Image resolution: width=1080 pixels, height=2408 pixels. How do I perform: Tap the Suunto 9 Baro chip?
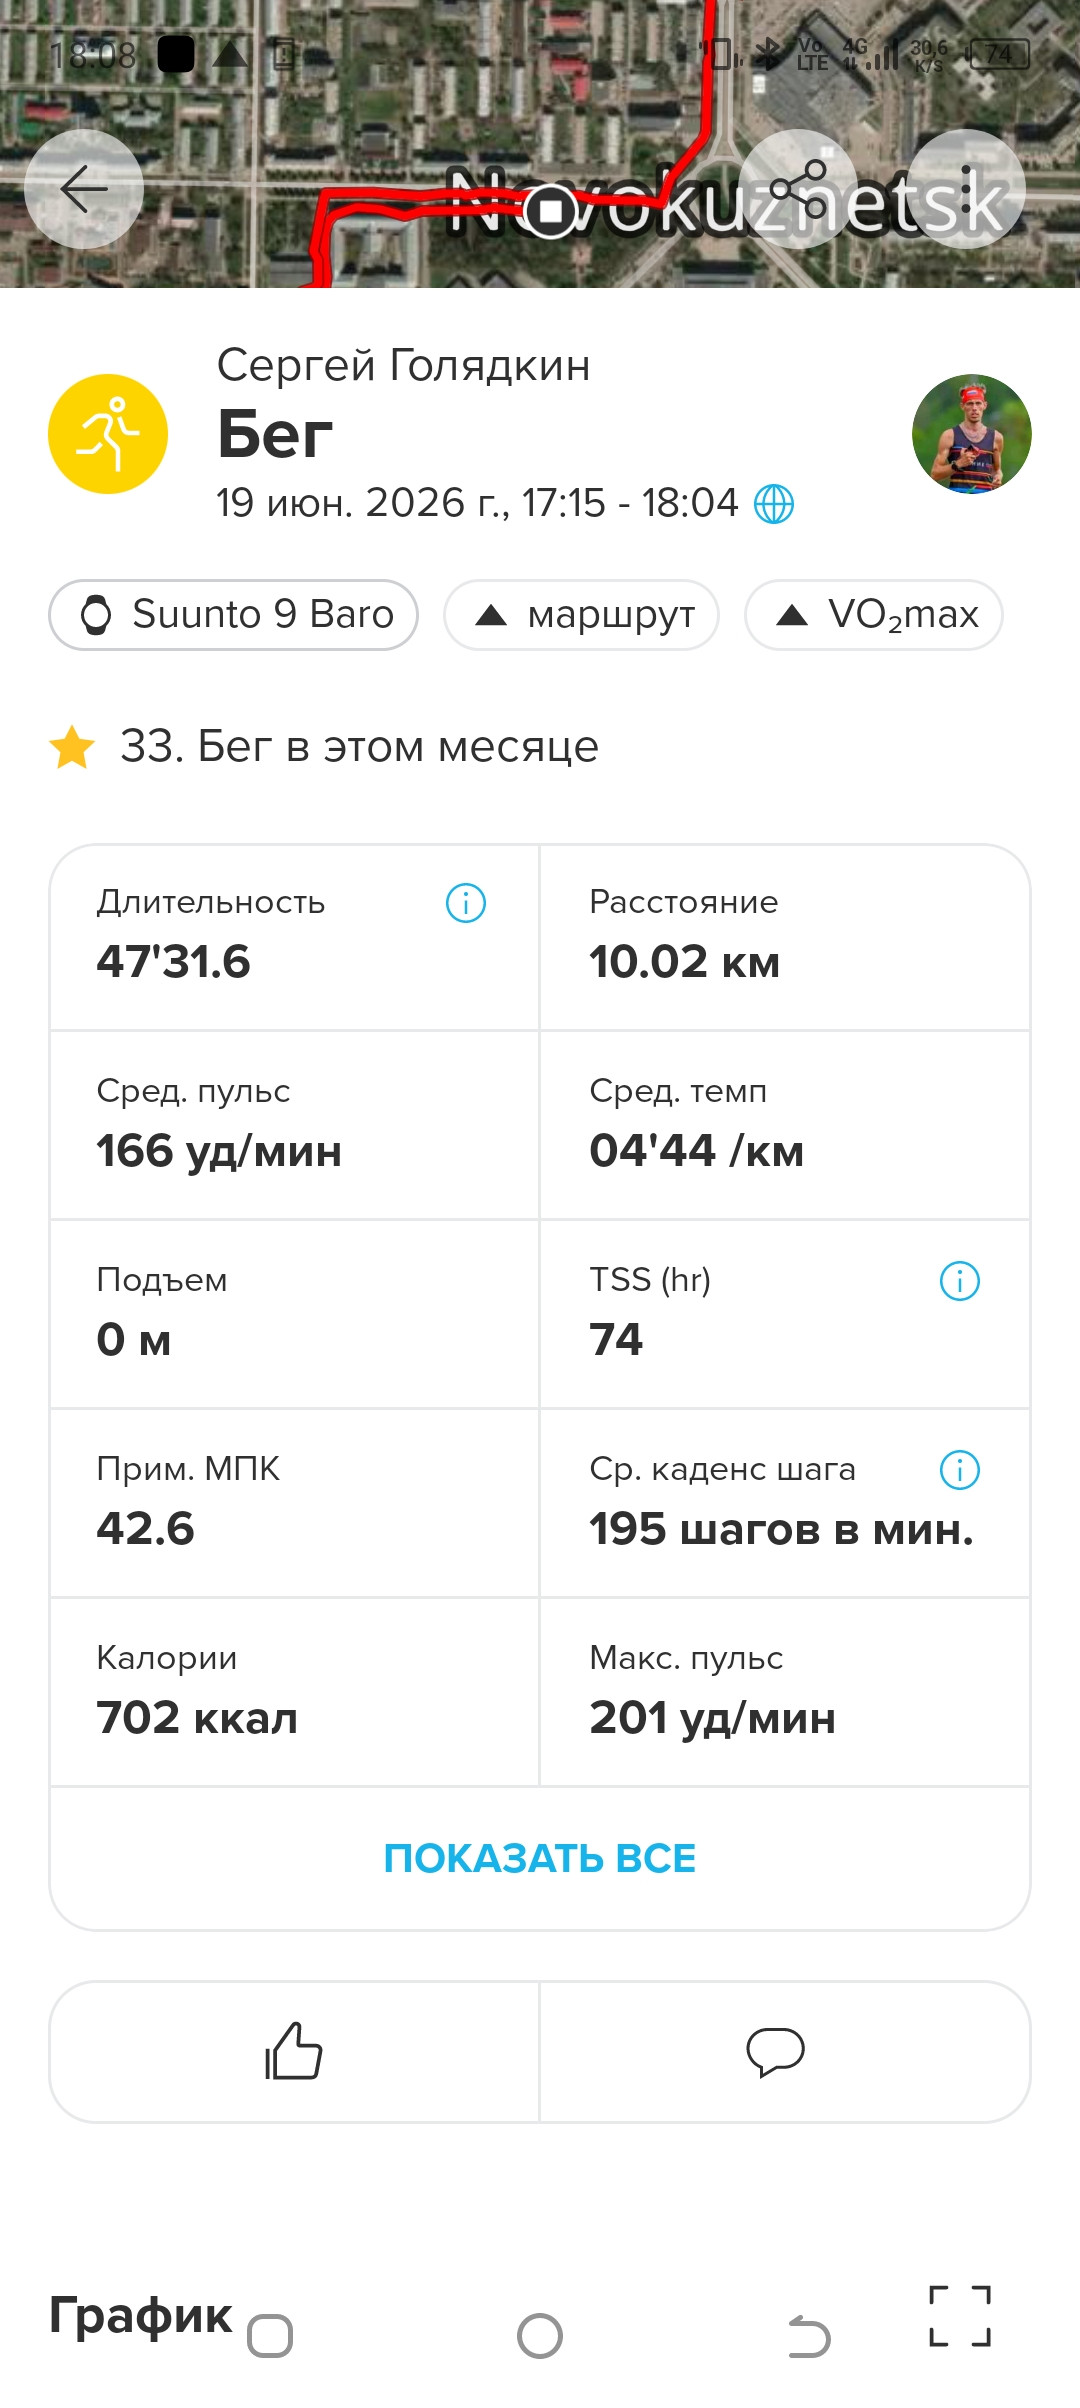point(233,615)
